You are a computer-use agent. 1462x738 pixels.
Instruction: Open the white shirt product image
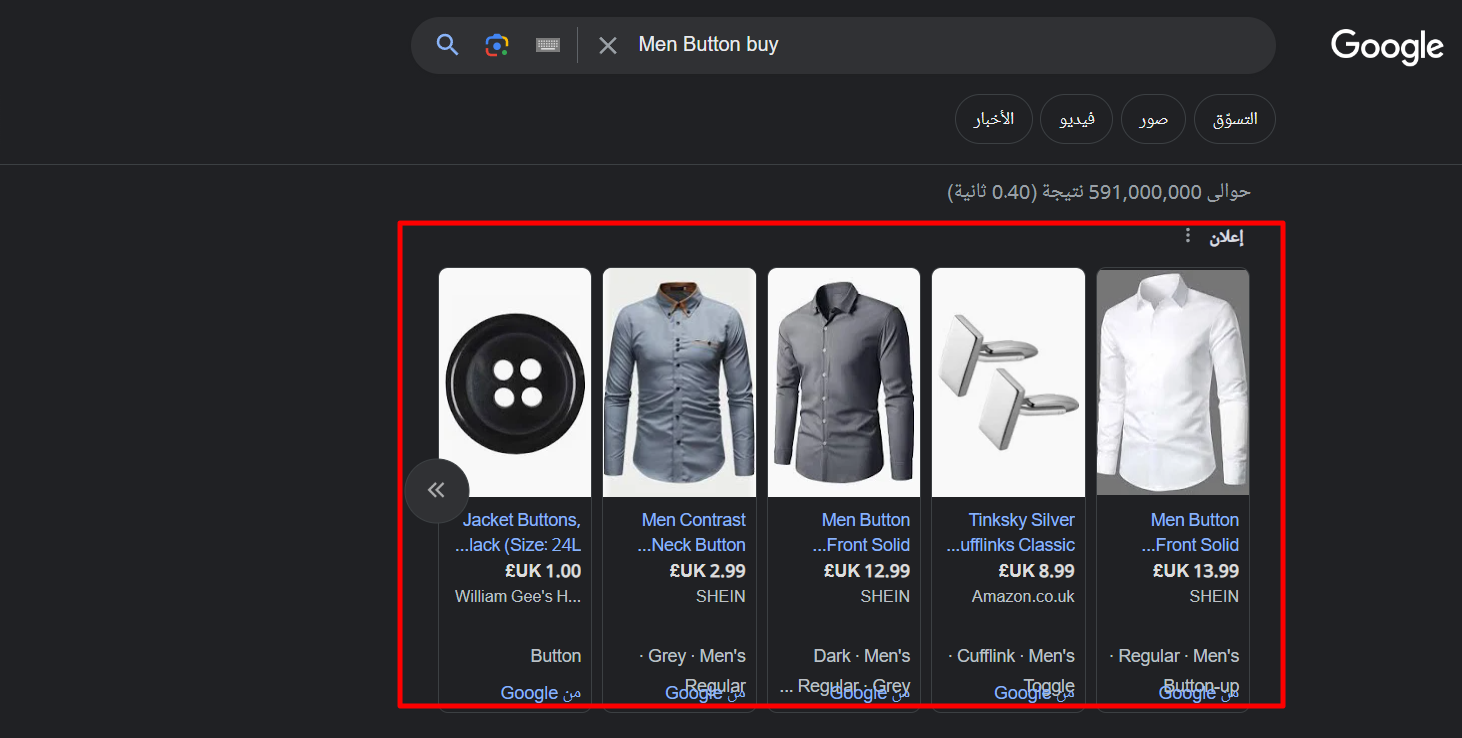1173,382
